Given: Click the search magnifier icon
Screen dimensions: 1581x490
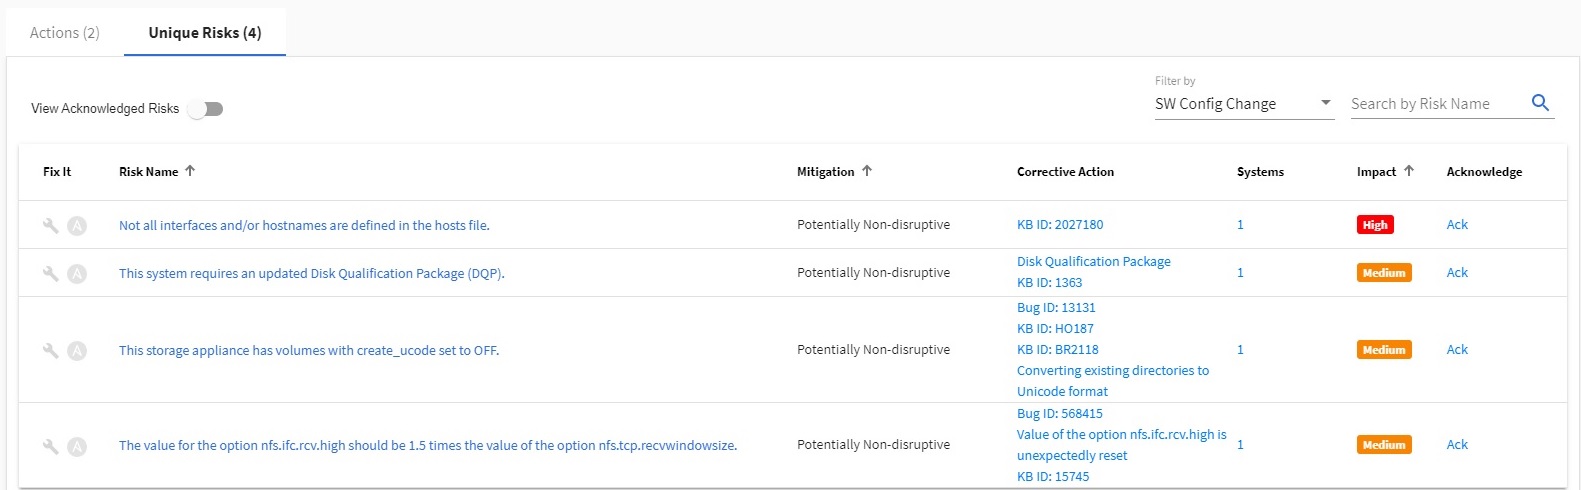Looking at the screenshot, I should pos(1540,103).
